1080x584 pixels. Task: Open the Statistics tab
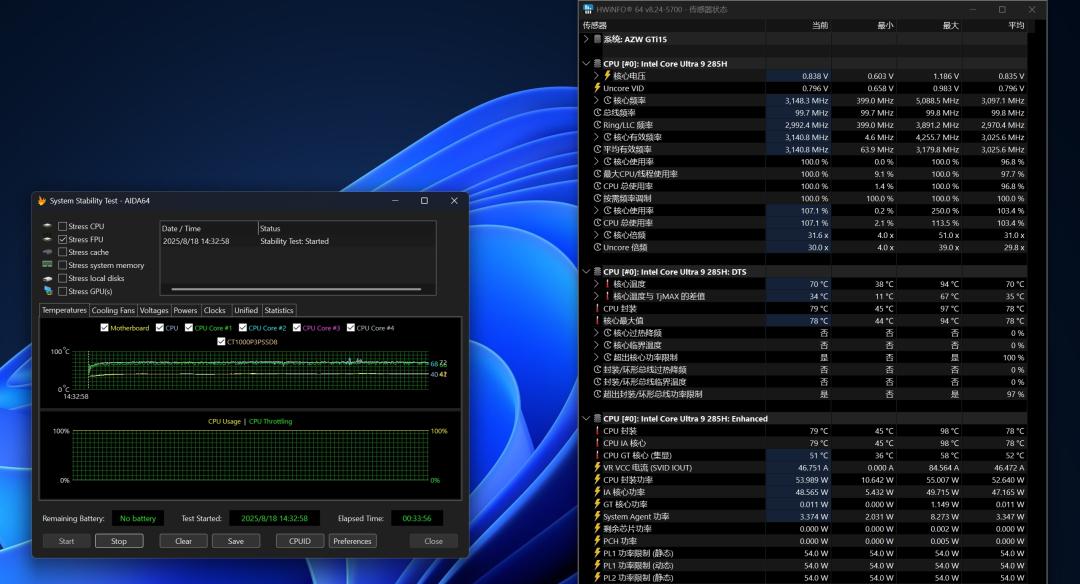[278, 311]
